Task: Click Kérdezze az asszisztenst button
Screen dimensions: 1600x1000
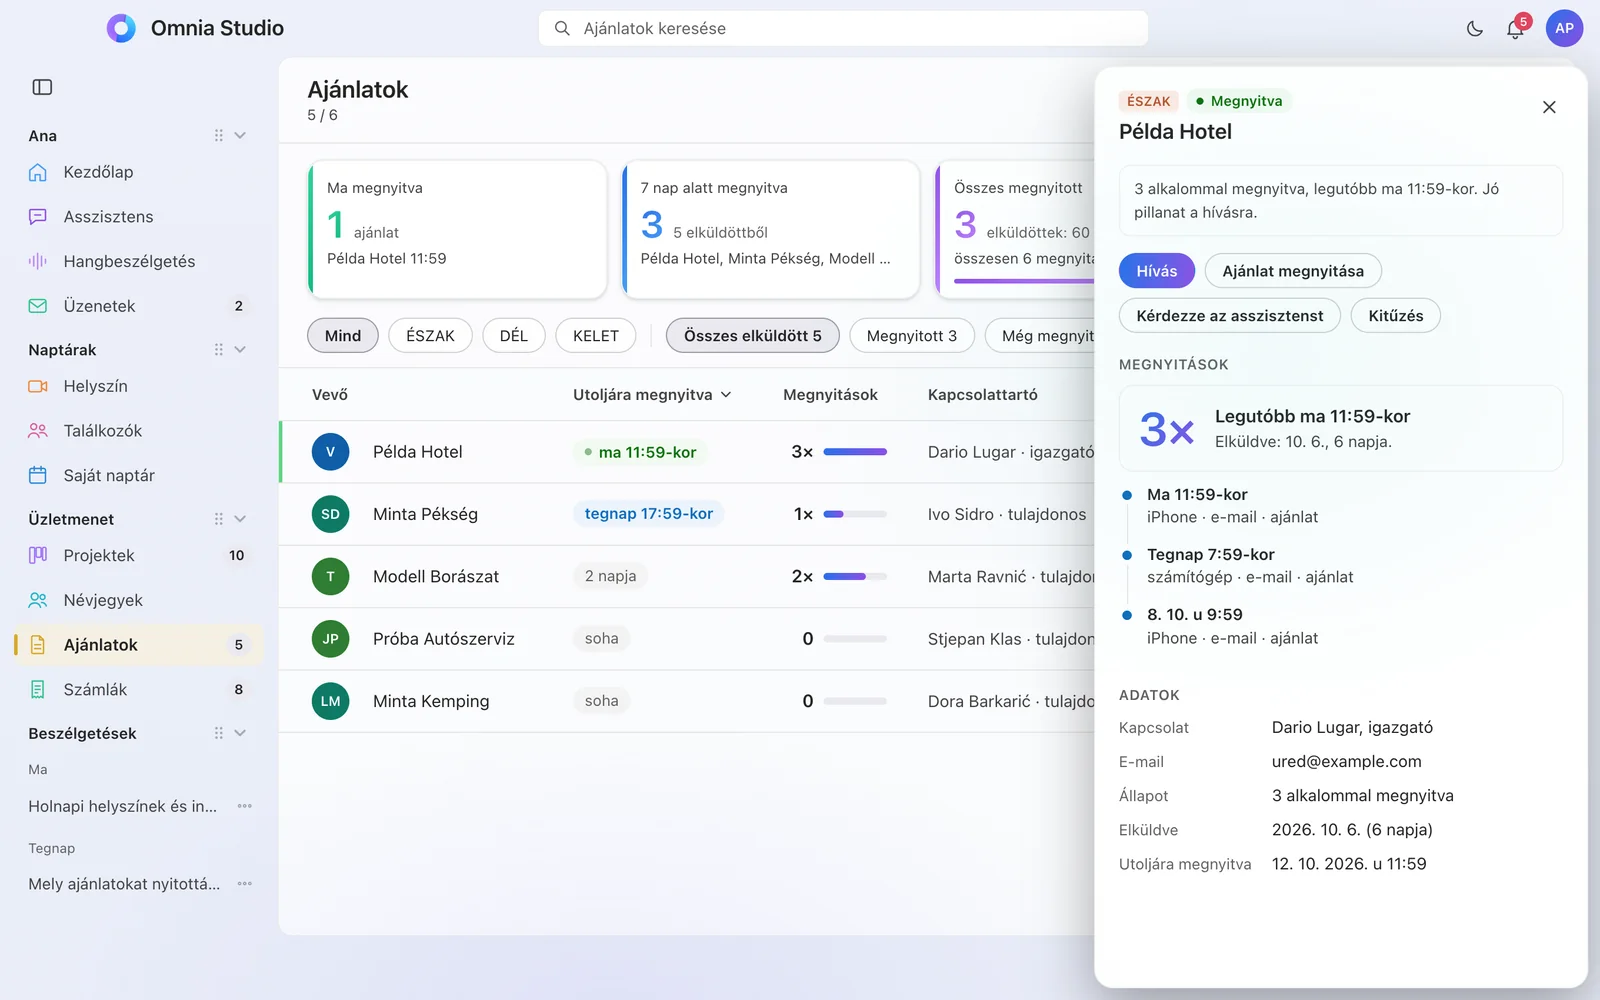Action: (x=1230, y=316)
